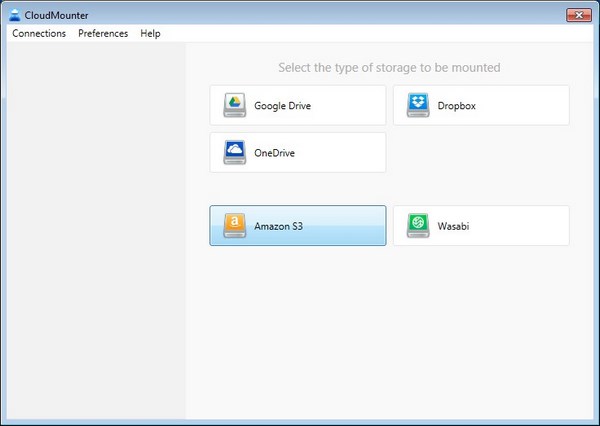600x426 pixels.
Task: Select the Dropbox label text
Action: 457,106
